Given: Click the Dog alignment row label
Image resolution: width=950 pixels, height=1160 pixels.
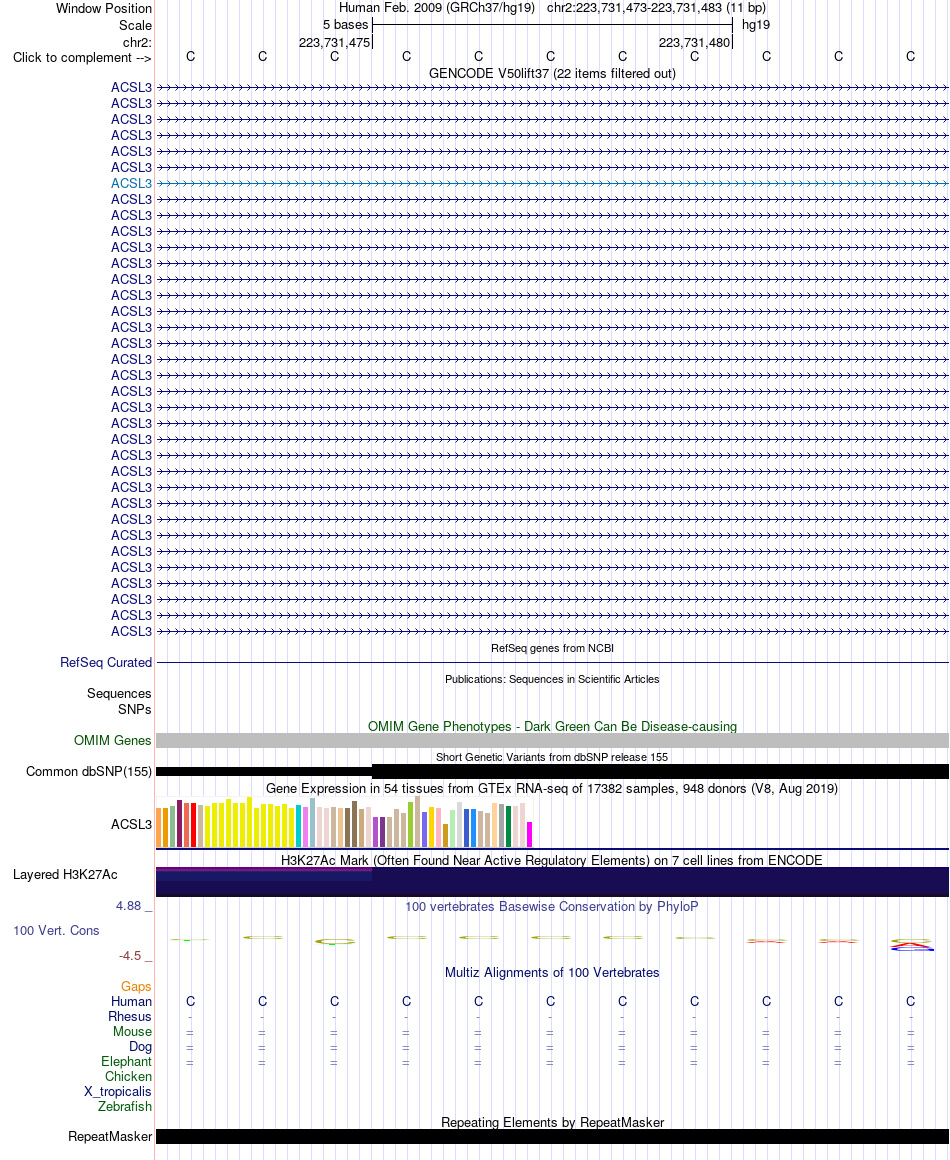Looking at the screenshot, I should tap(140, 1047).
